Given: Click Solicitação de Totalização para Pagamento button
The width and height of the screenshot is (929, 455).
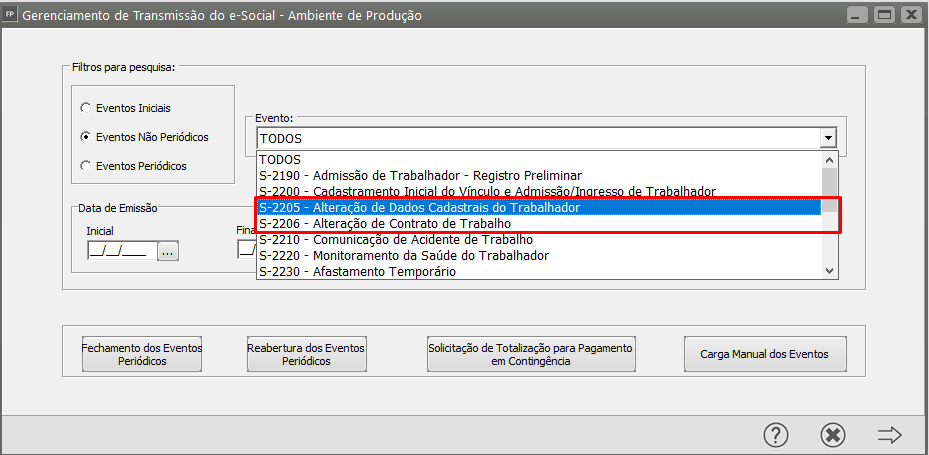Looking at the screenshot, I should pos(531,354).
